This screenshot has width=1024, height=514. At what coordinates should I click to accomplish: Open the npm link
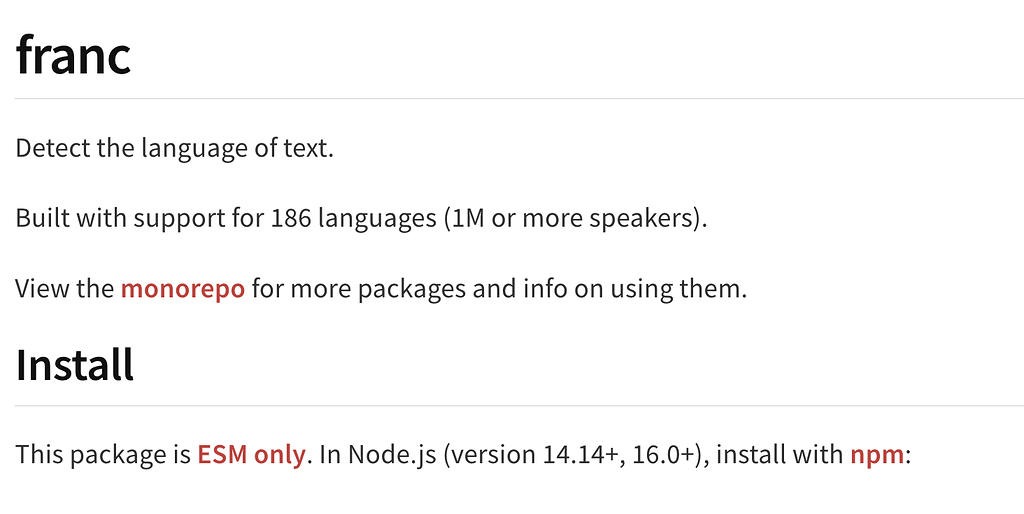pos(877,455)
